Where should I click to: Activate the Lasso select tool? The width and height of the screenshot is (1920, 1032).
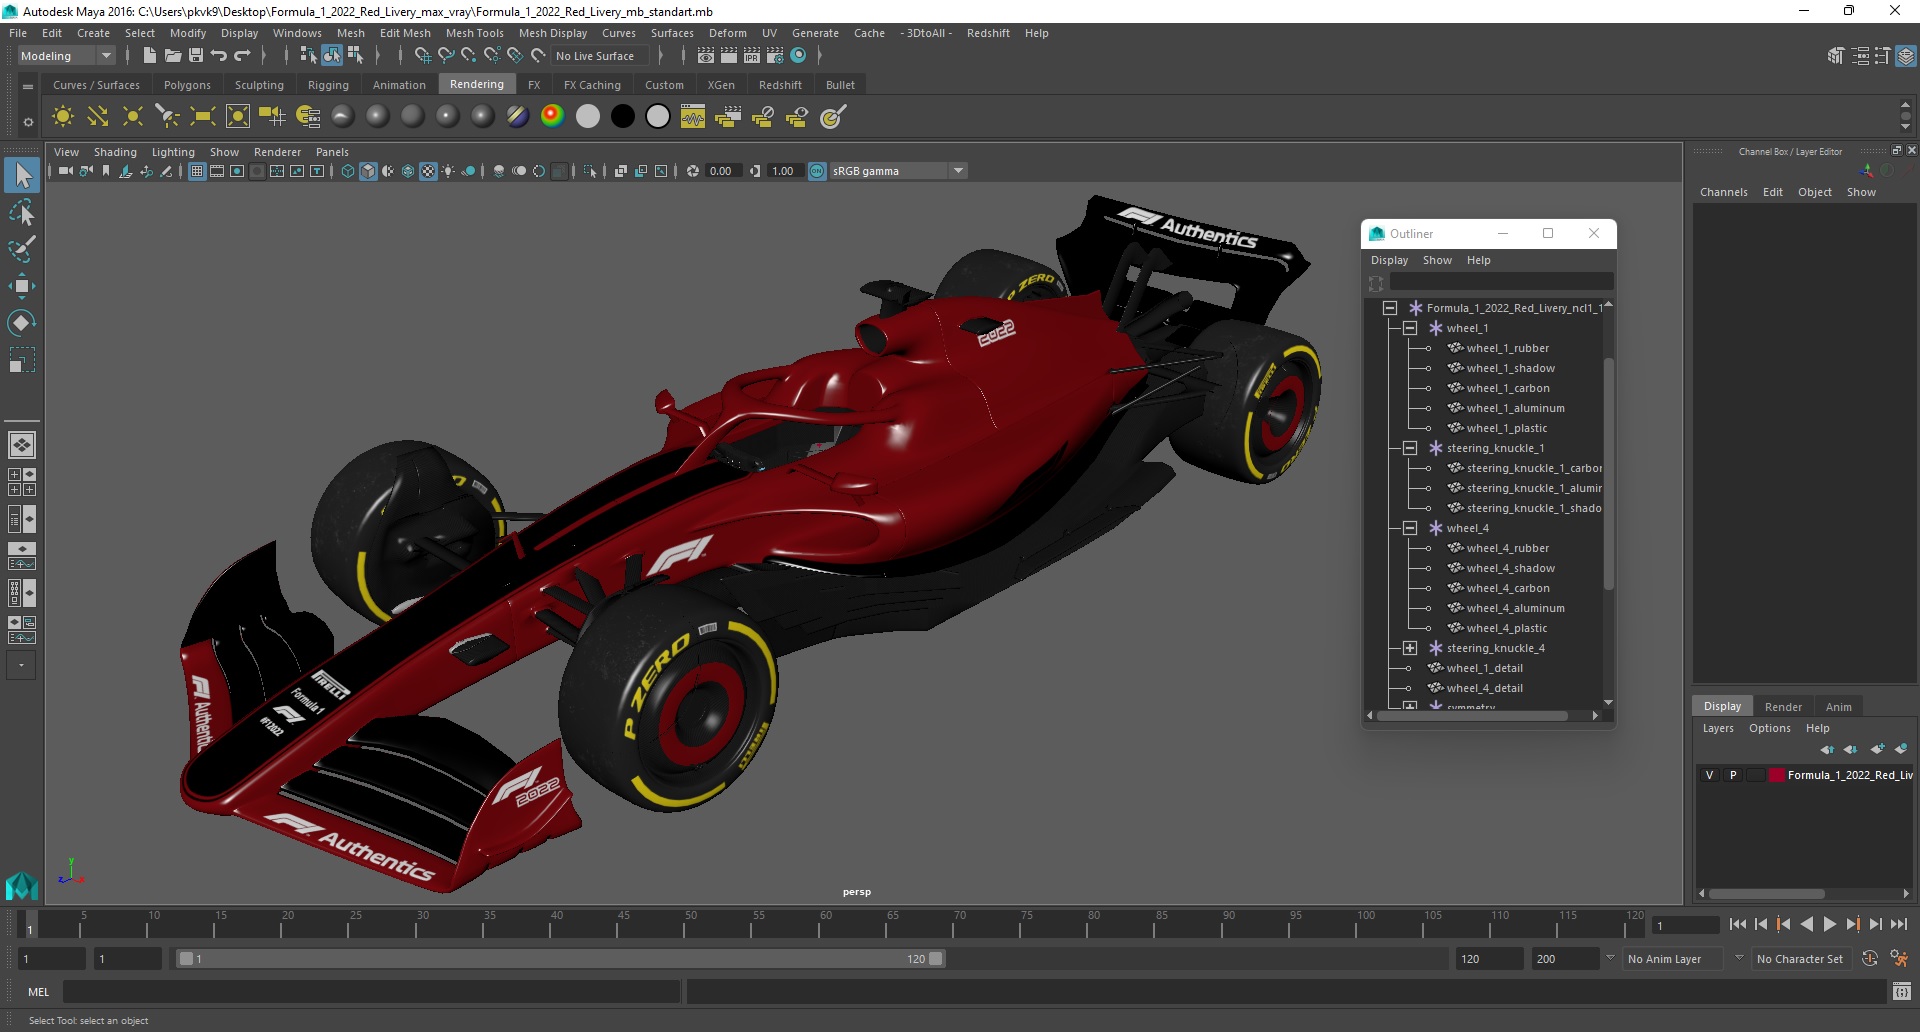click(22, 213)
